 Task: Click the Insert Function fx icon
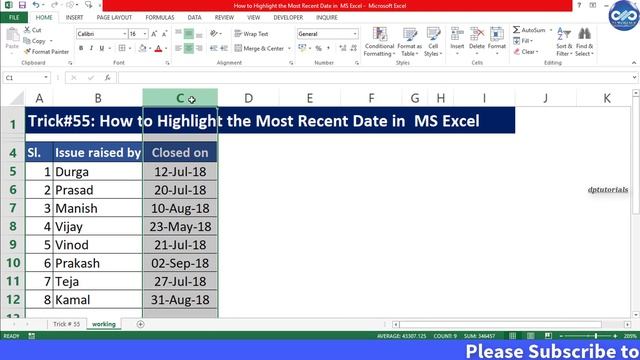click(x=107, y=78)
